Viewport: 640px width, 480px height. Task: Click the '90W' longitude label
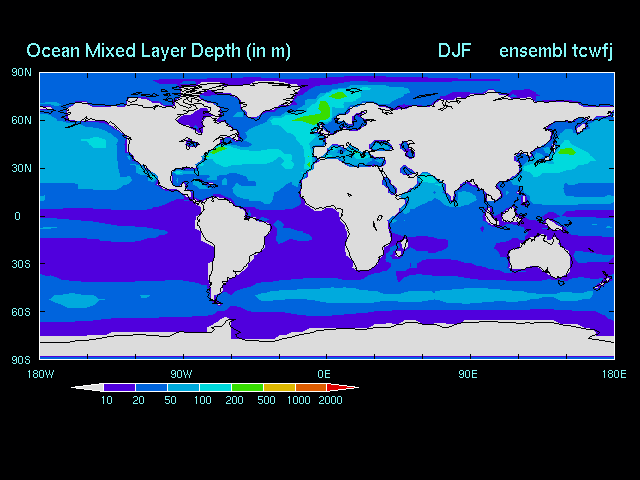click(181, 374)
